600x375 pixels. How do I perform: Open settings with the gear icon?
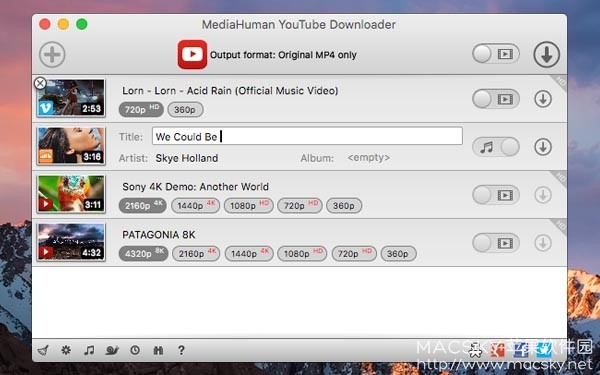click(x=66, y=350)
